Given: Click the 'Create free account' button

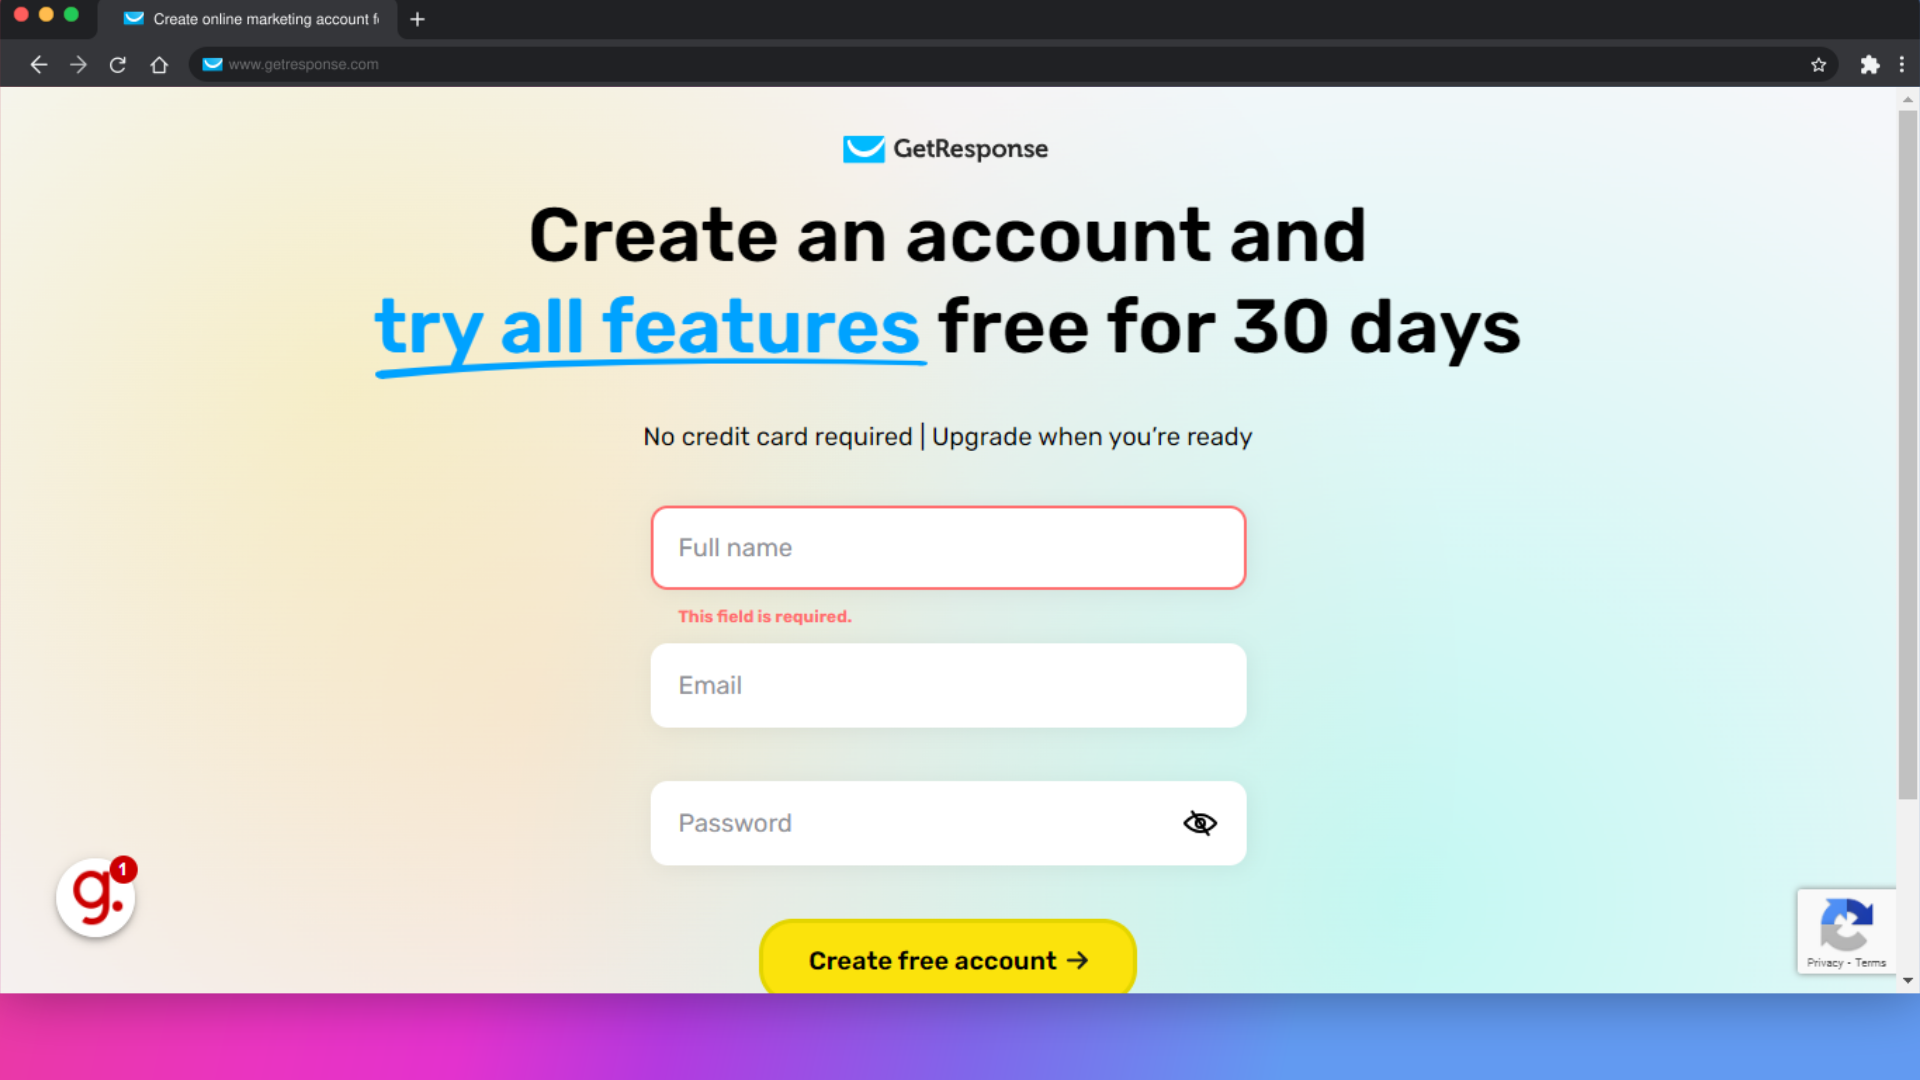Looking at the screenshot, I should (947, 959).
